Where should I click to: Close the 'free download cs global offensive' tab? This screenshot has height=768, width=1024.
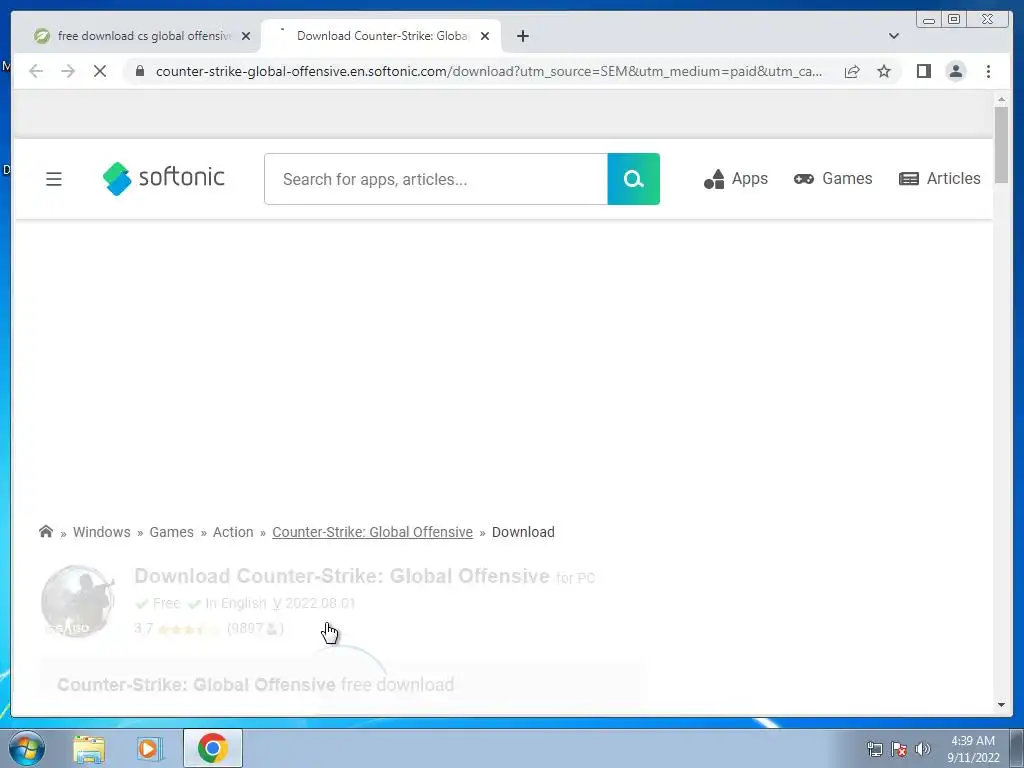click(x=246, y=37)
